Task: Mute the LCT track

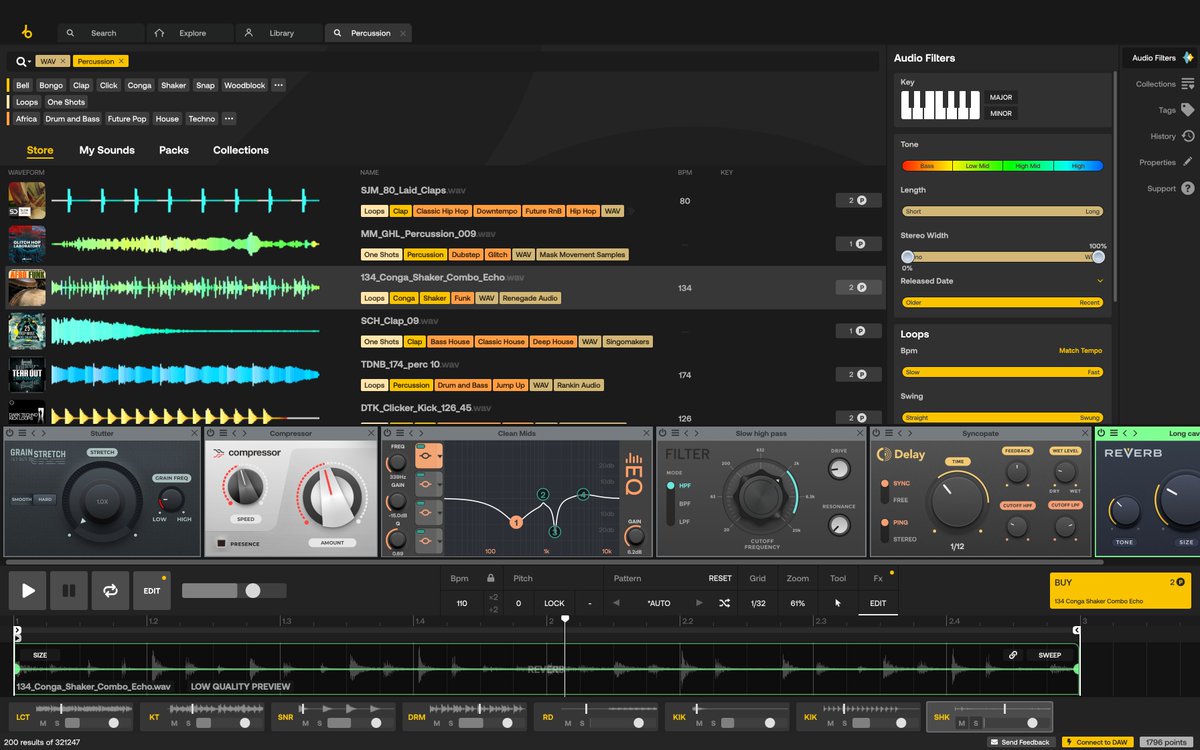Action: 42,722
